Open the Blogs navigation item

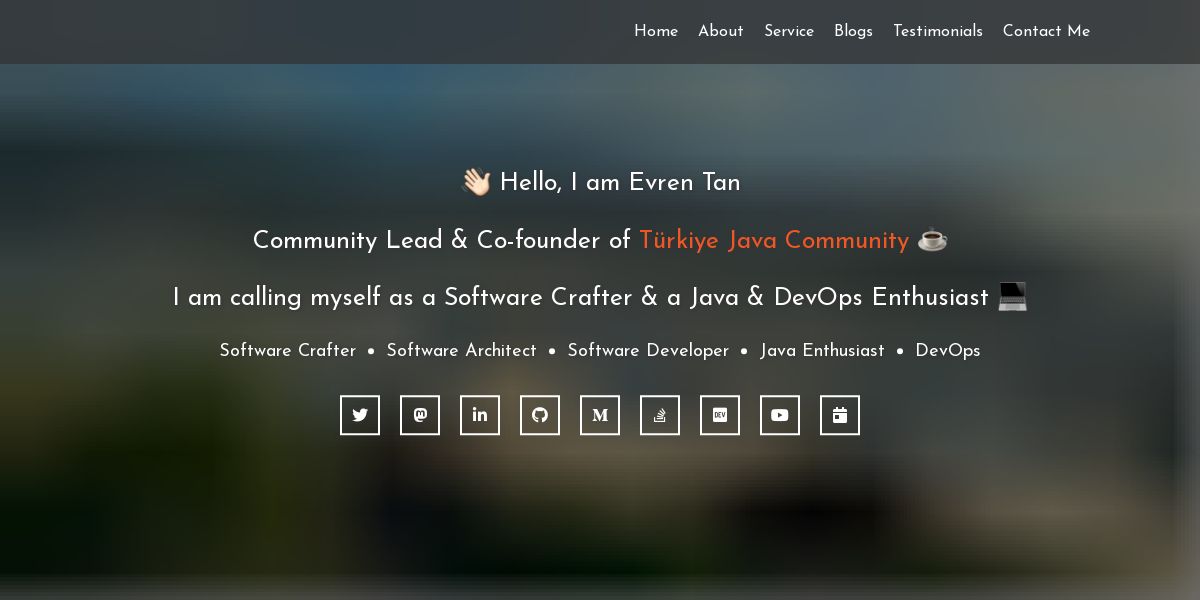coord(853,31)
